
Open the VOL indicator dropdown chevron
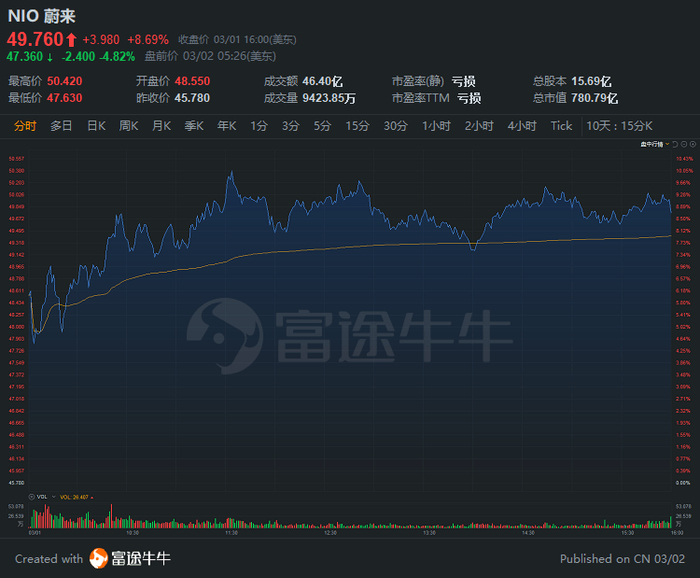[54, 497]
